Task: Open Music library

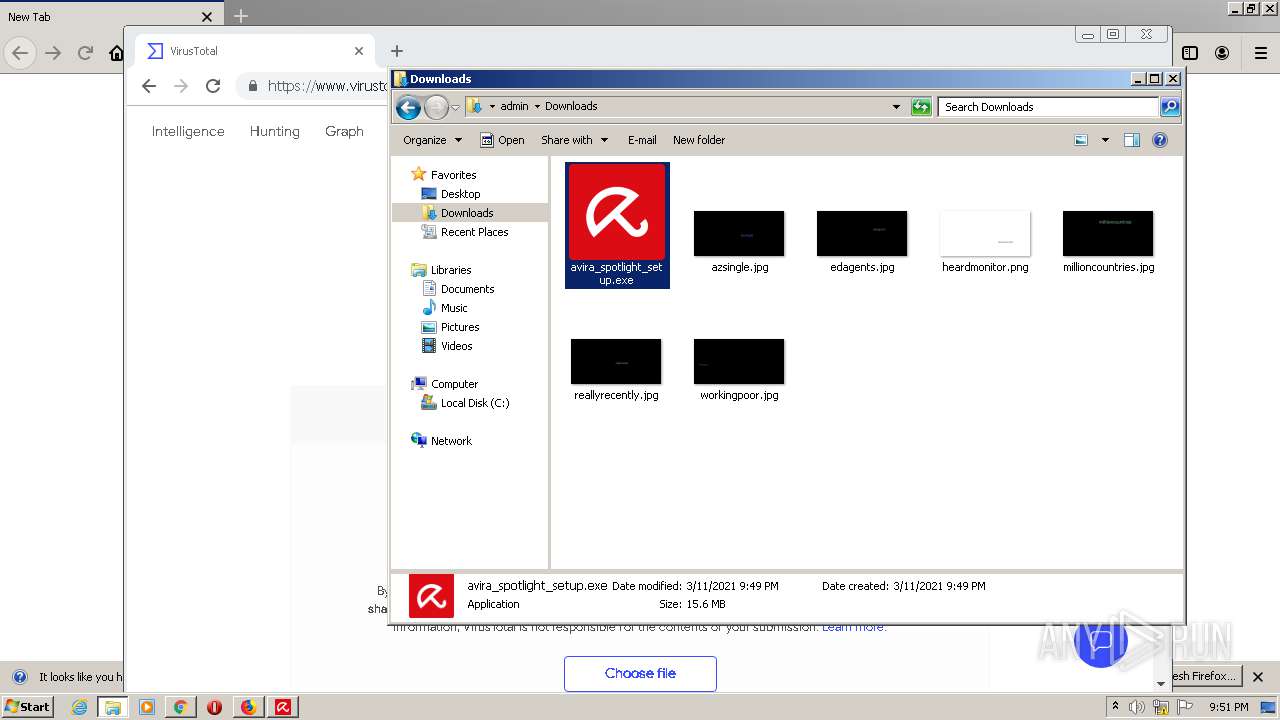Action: (x=454, y=308)
